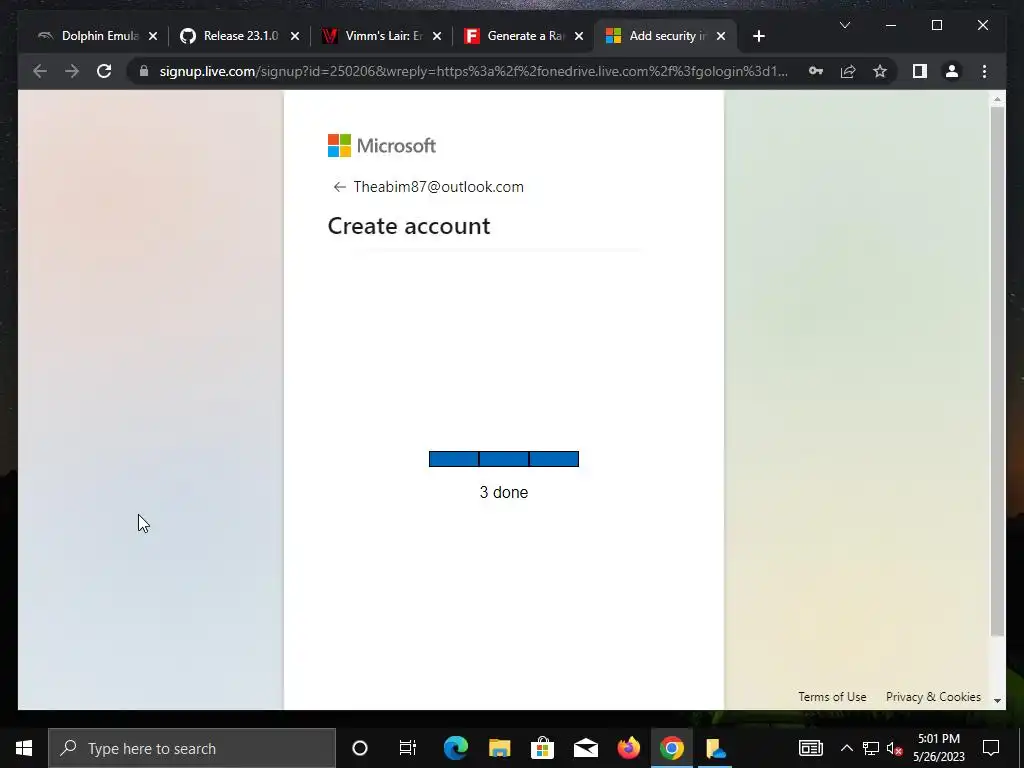
Task: Toggle the Chrome side panel
Action: pos(920,71)
